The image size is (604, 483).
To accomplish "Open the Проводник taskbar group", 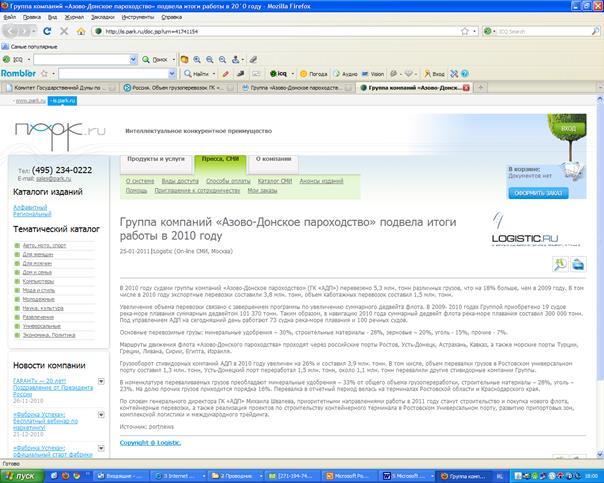I will click(x=235, y=476).
